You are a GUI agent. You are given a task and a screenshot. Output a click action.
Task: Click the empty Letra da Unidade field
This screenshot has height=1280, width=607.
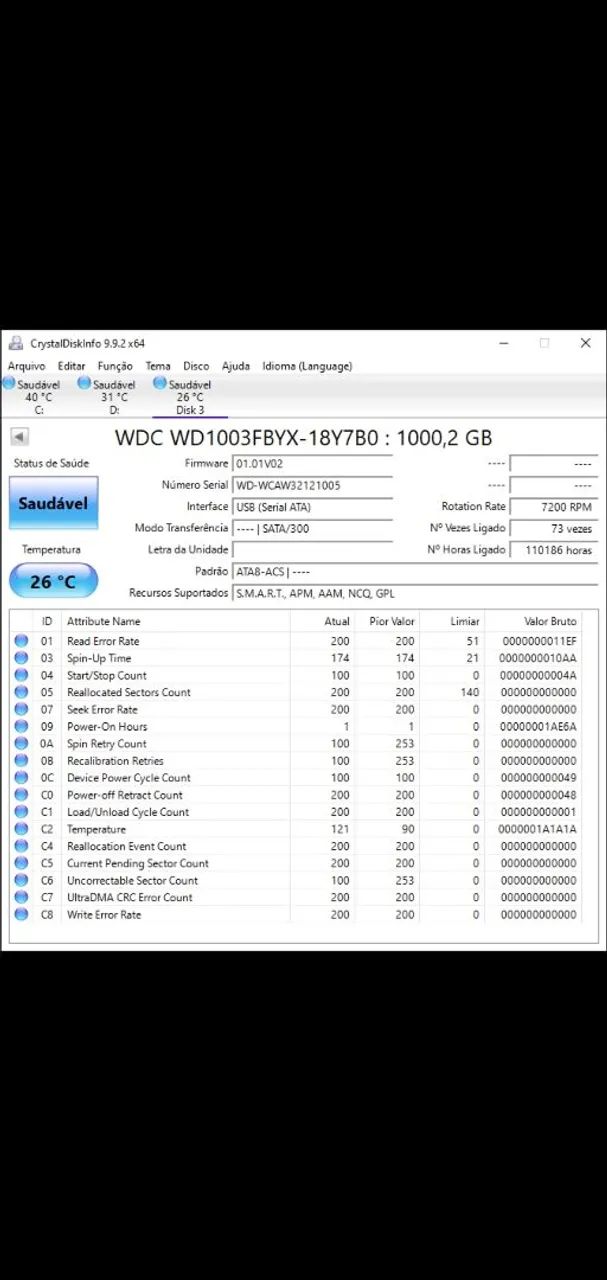click(x=312, y=549)
